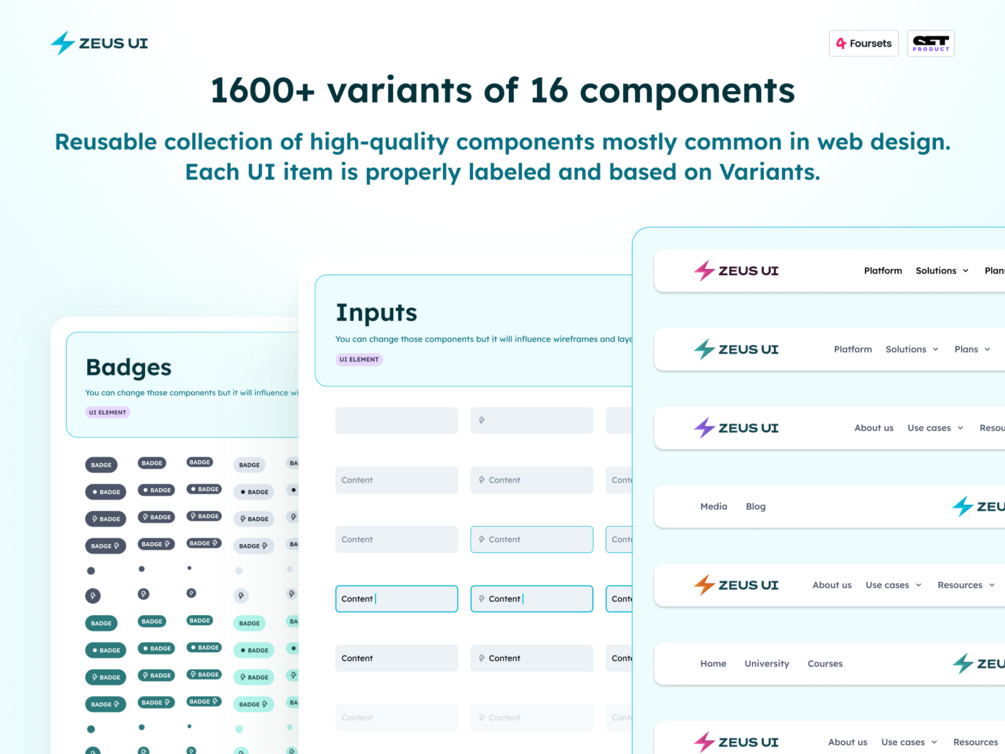This screenshot has width=1005, height=754.
Task: Open the Set Product logo badge
Action: point(931,44)
